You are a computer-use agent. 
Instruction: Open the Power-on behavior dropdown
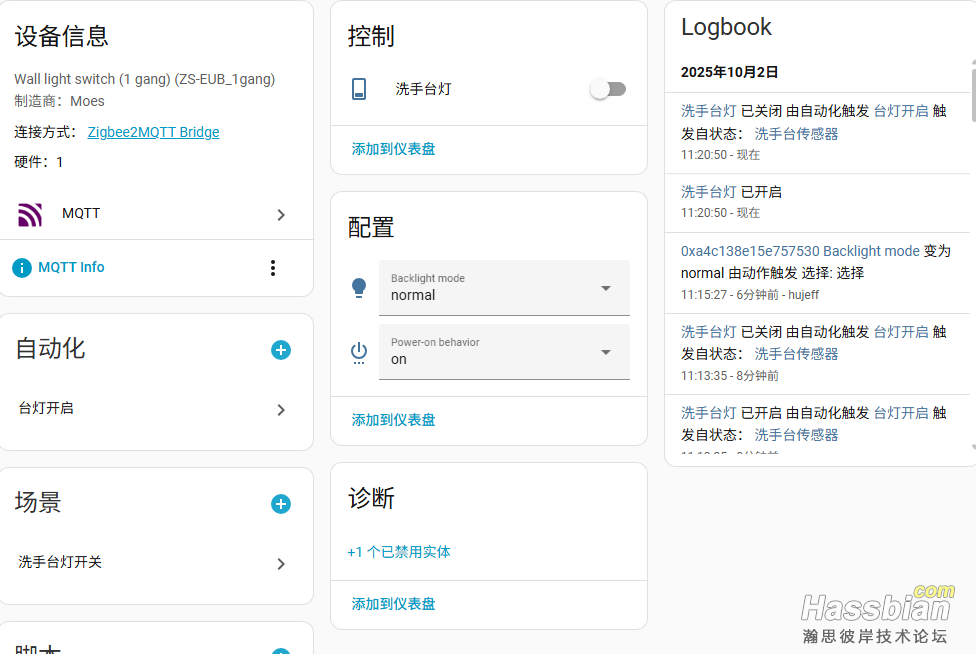504,352
